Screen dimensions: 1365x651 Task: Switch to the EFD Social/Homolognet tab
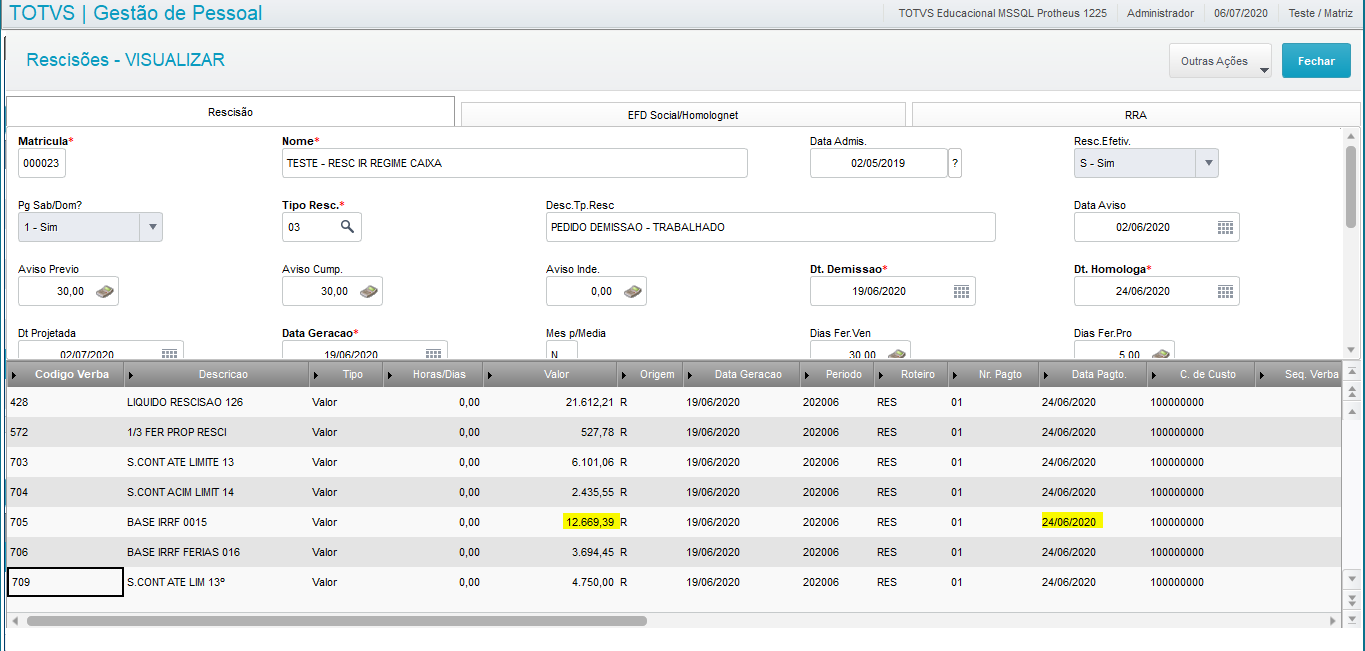pos(683,115)
